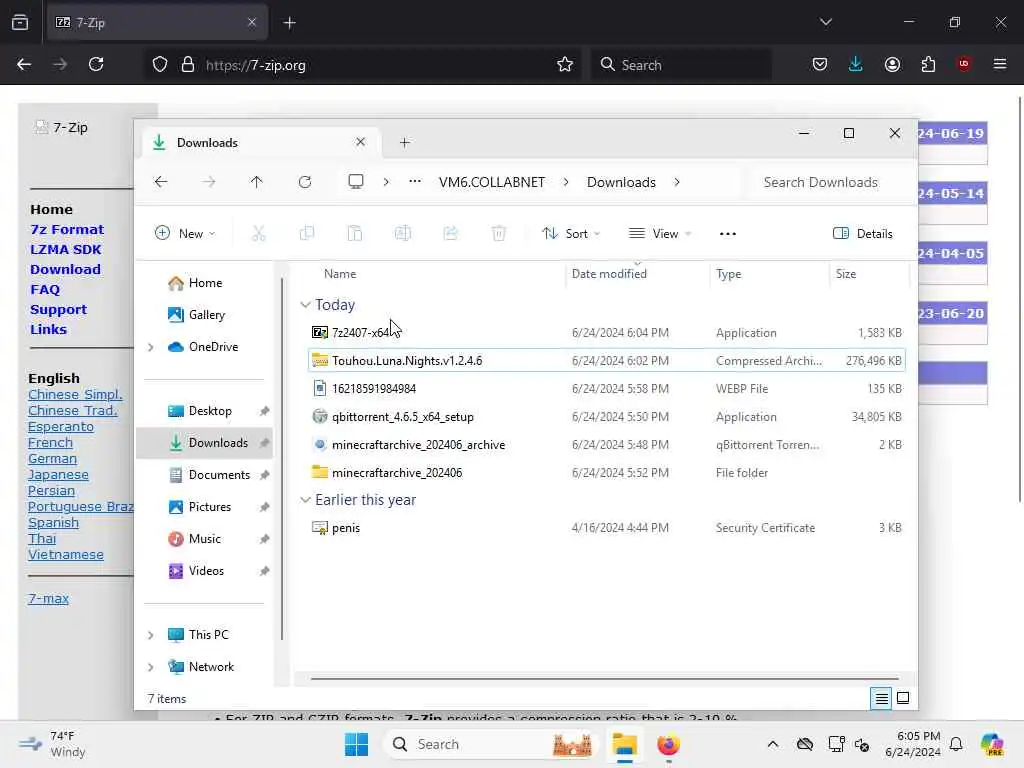Click the Search Downloads field

click(829, 182)
